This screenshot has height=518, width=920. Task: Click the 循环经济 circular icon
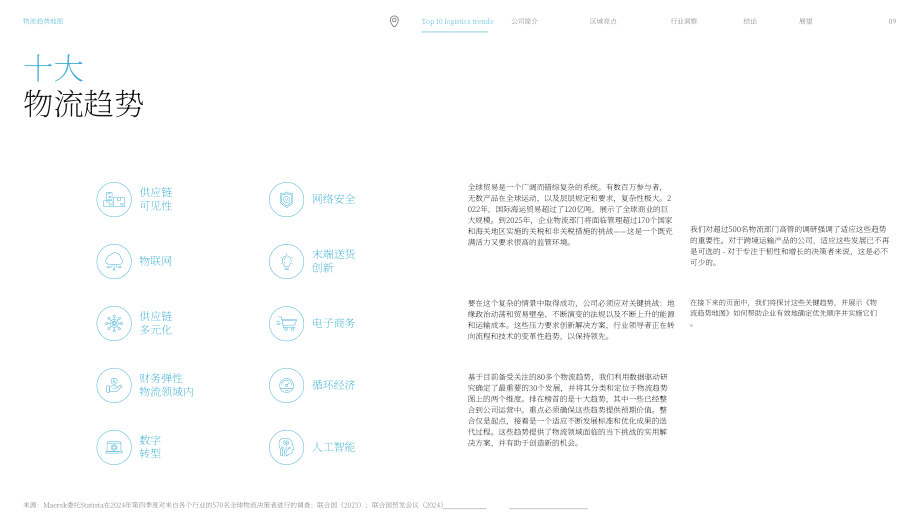tap(286, 385)
